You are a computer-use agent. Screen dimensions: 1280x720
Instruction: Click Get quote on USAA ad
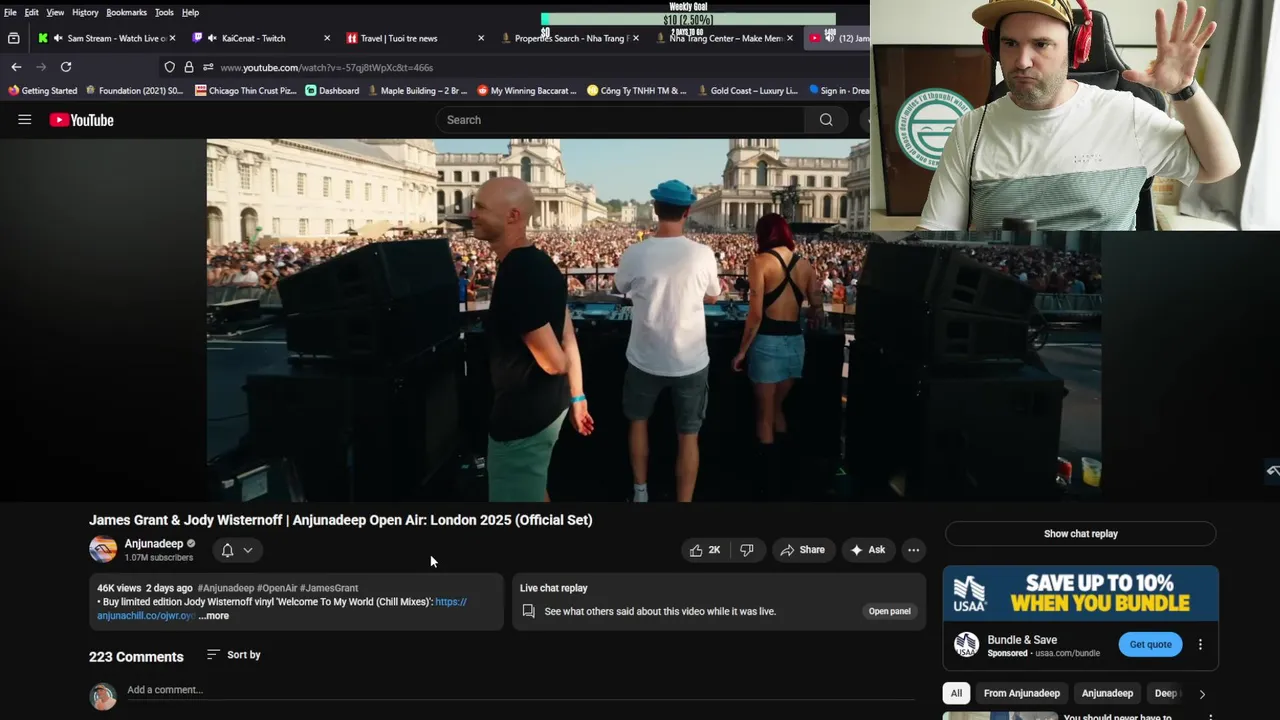tap(1151, 645)
